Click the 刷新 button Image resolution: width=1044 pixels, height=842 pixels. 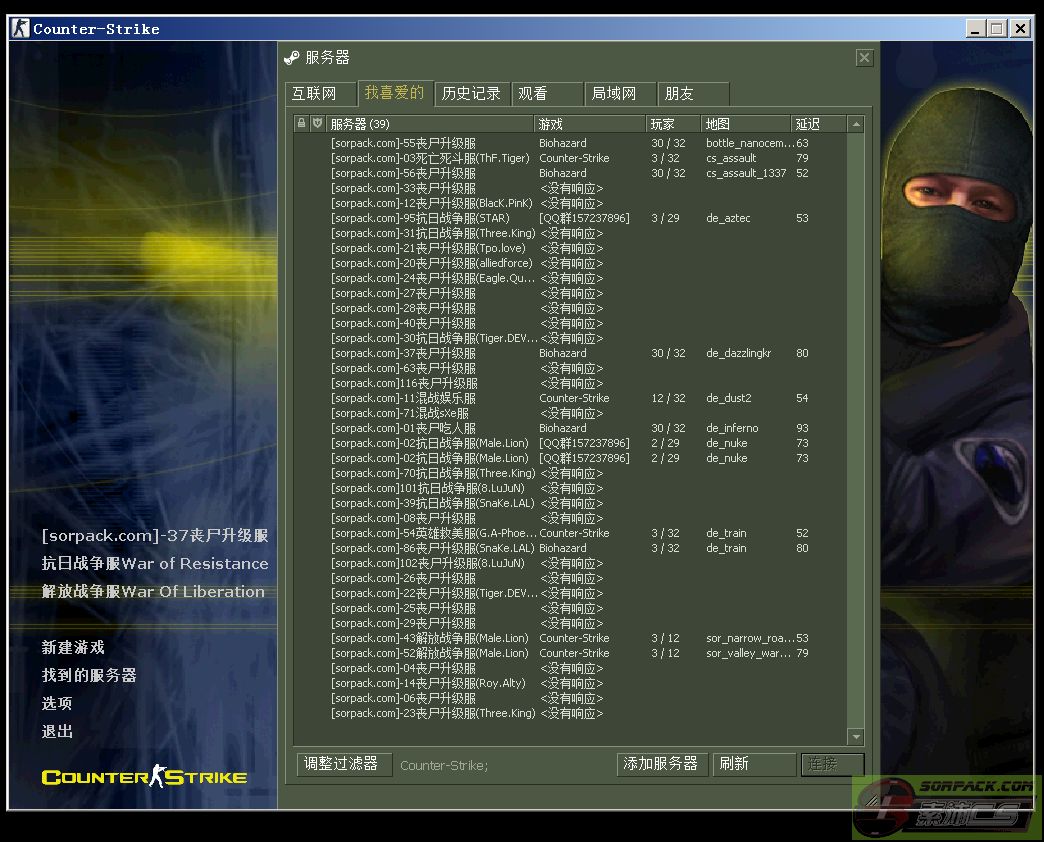754,764
